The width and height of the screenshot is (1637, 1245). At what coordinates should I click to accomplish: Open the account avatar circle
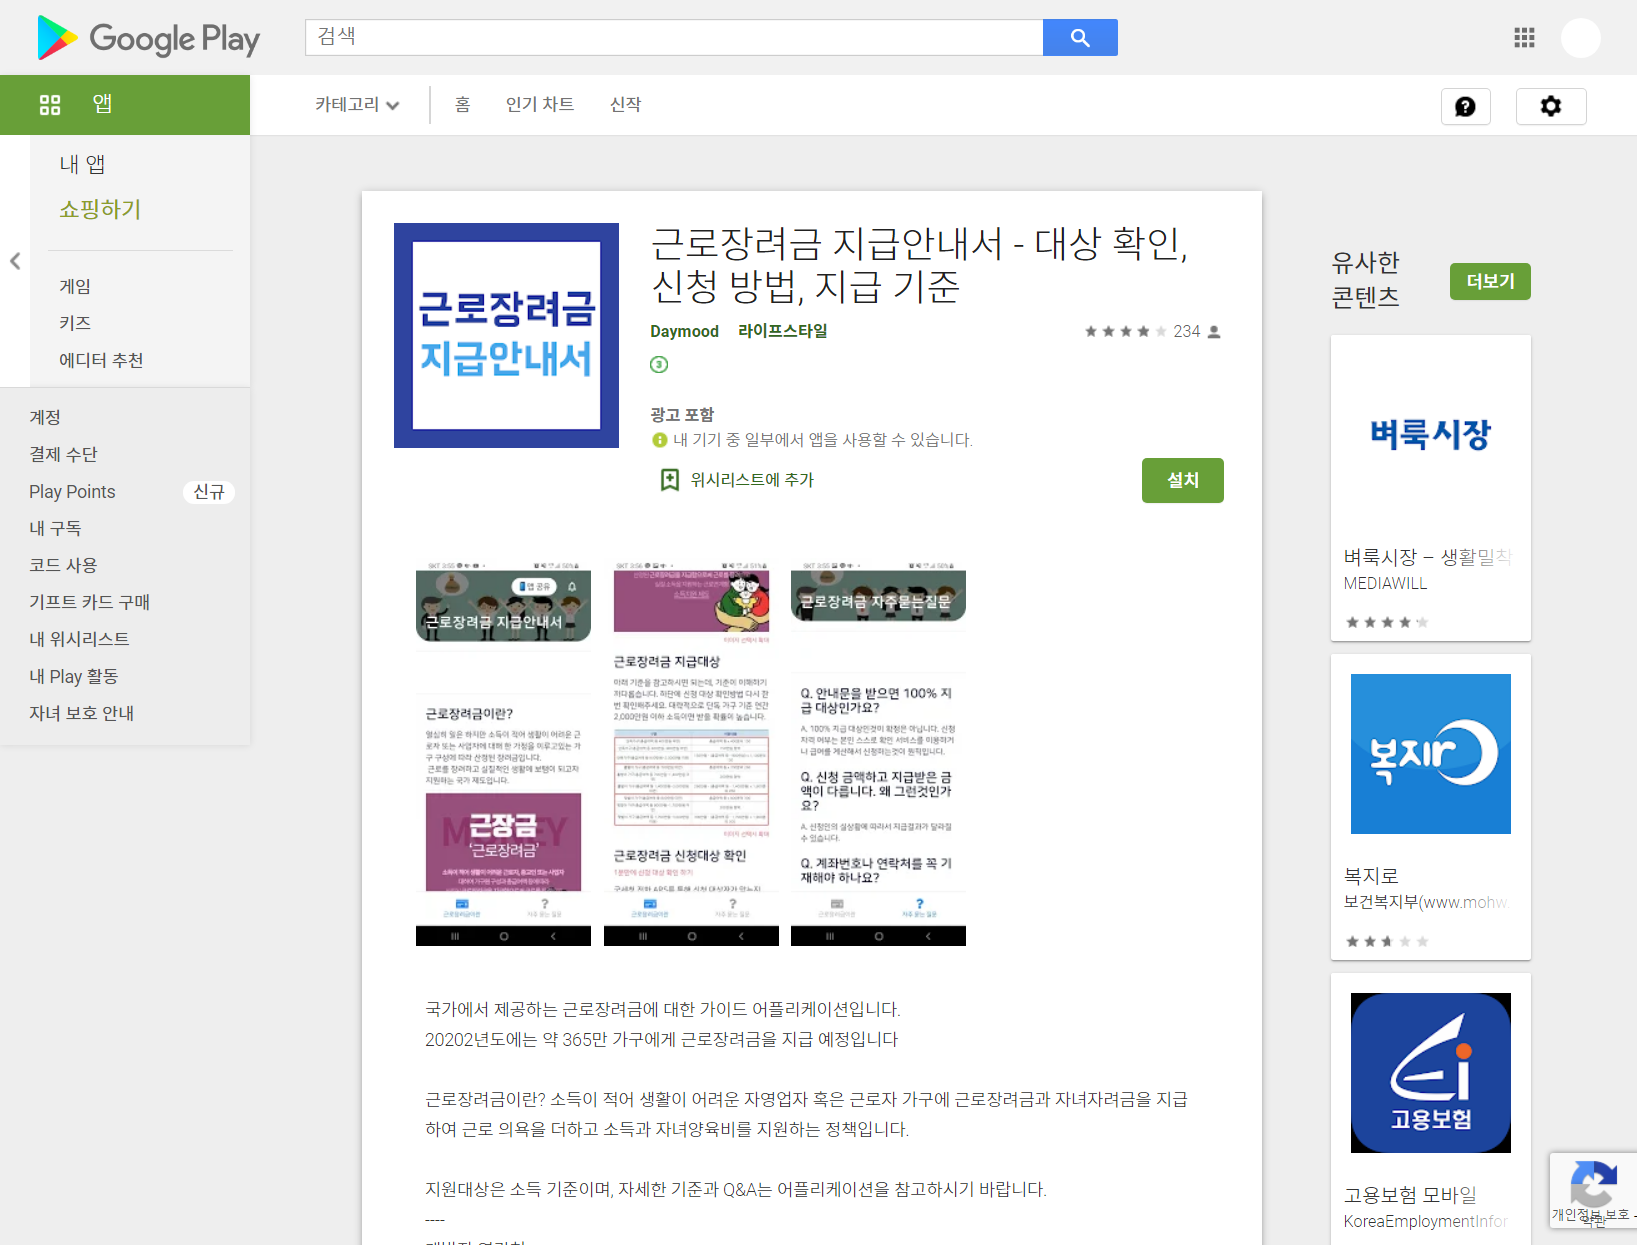point(1581,38)
